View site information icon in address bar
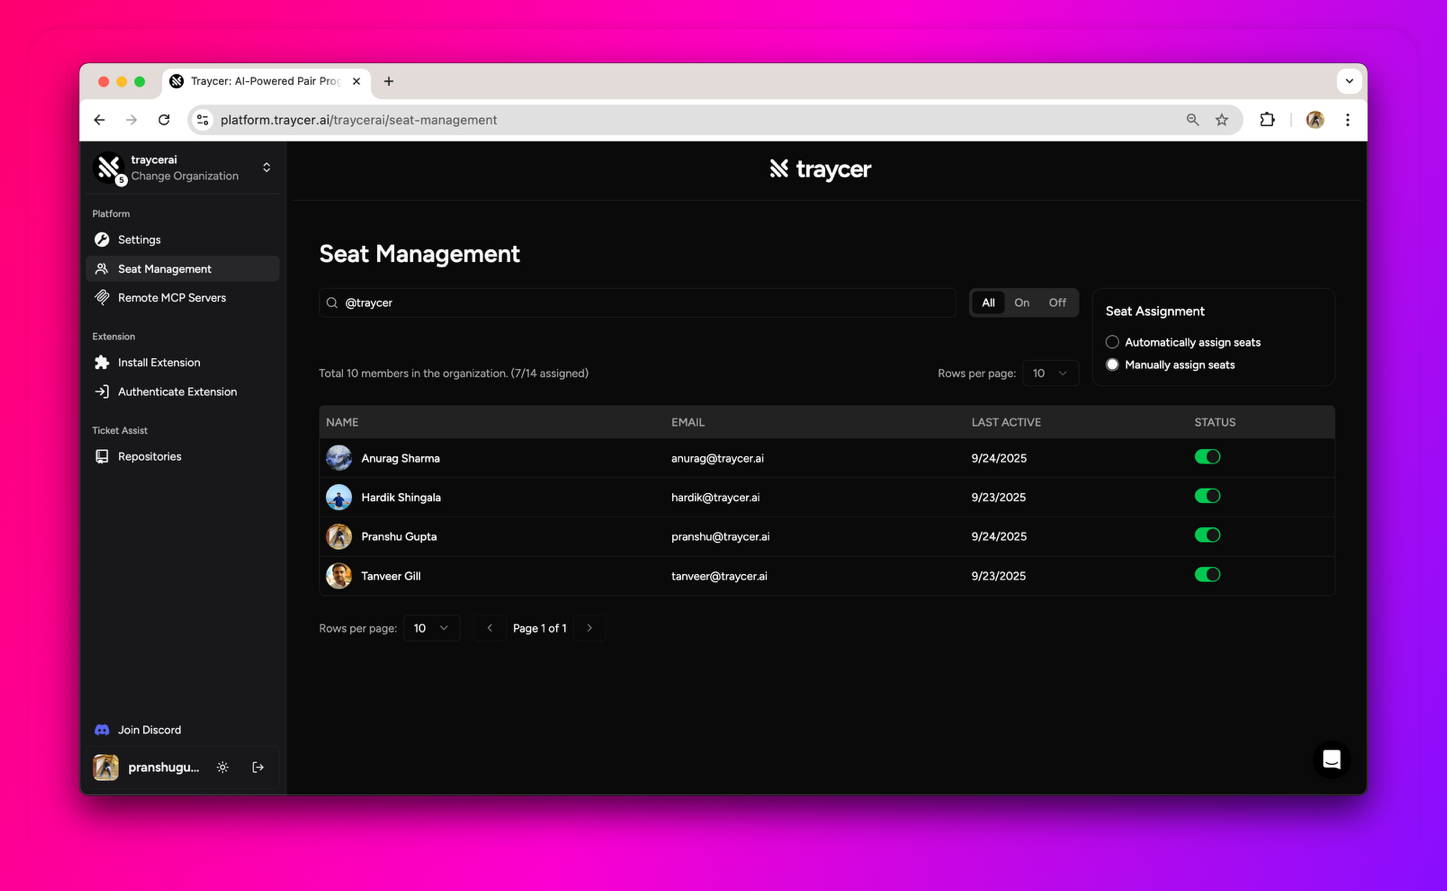Screen dimensions: 1447x891 [x=203, y=120]
